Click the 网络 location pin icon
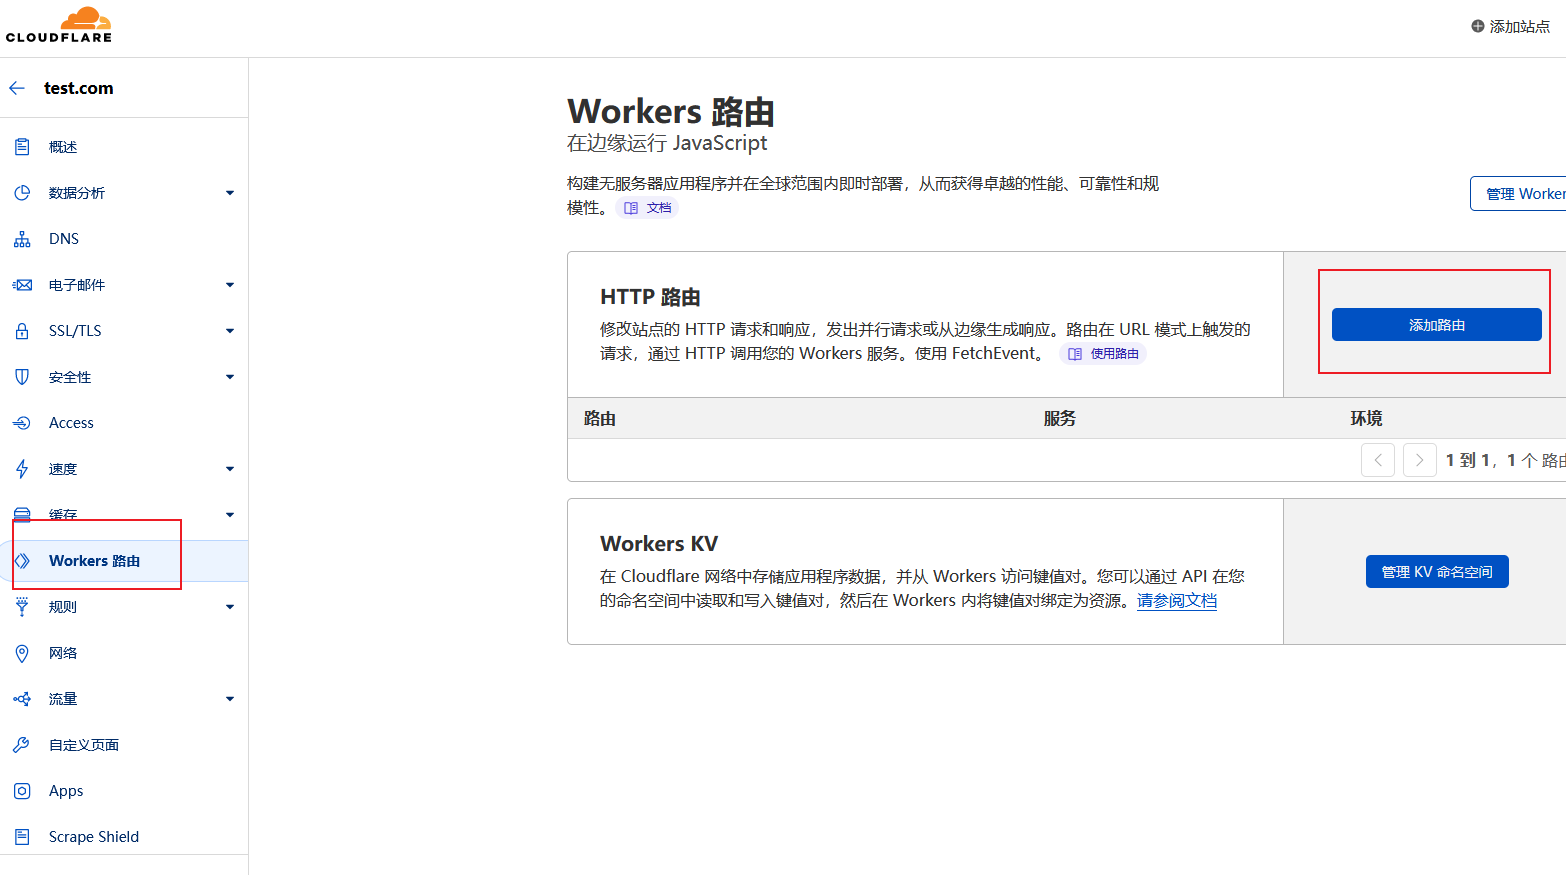The width and height of the screenshot is (1566, 875). (x=22, y=653)
